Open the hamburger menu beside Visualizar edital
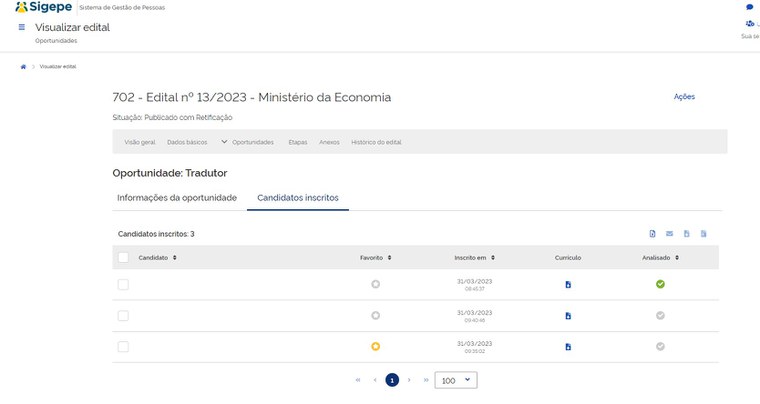760x404 pixels. point(22,27)
